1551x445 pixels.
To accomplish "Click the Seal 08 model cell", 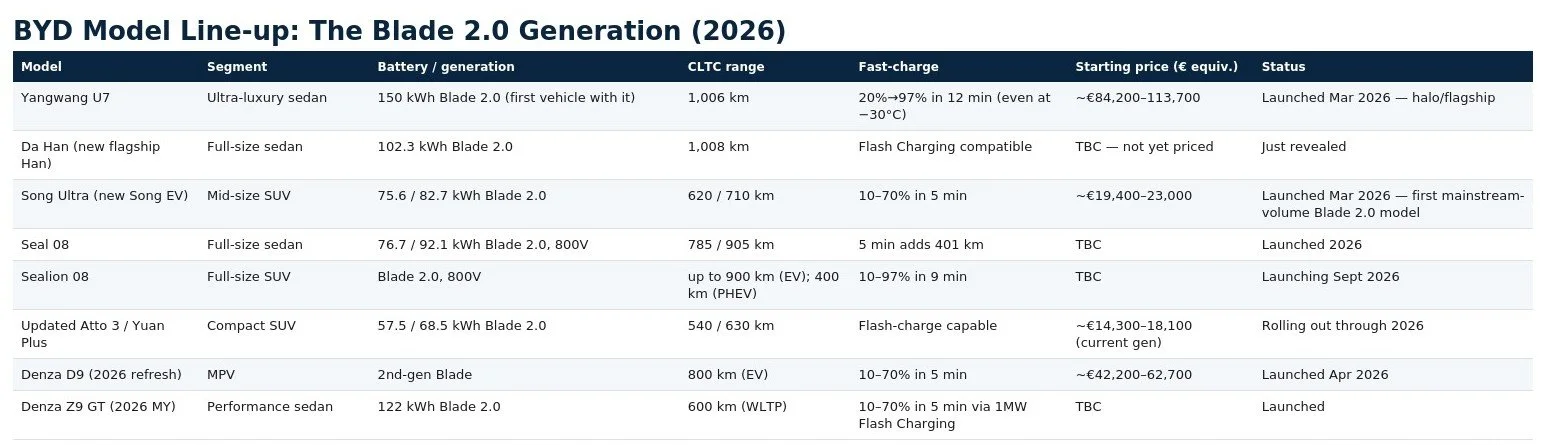I will point(45,245).
